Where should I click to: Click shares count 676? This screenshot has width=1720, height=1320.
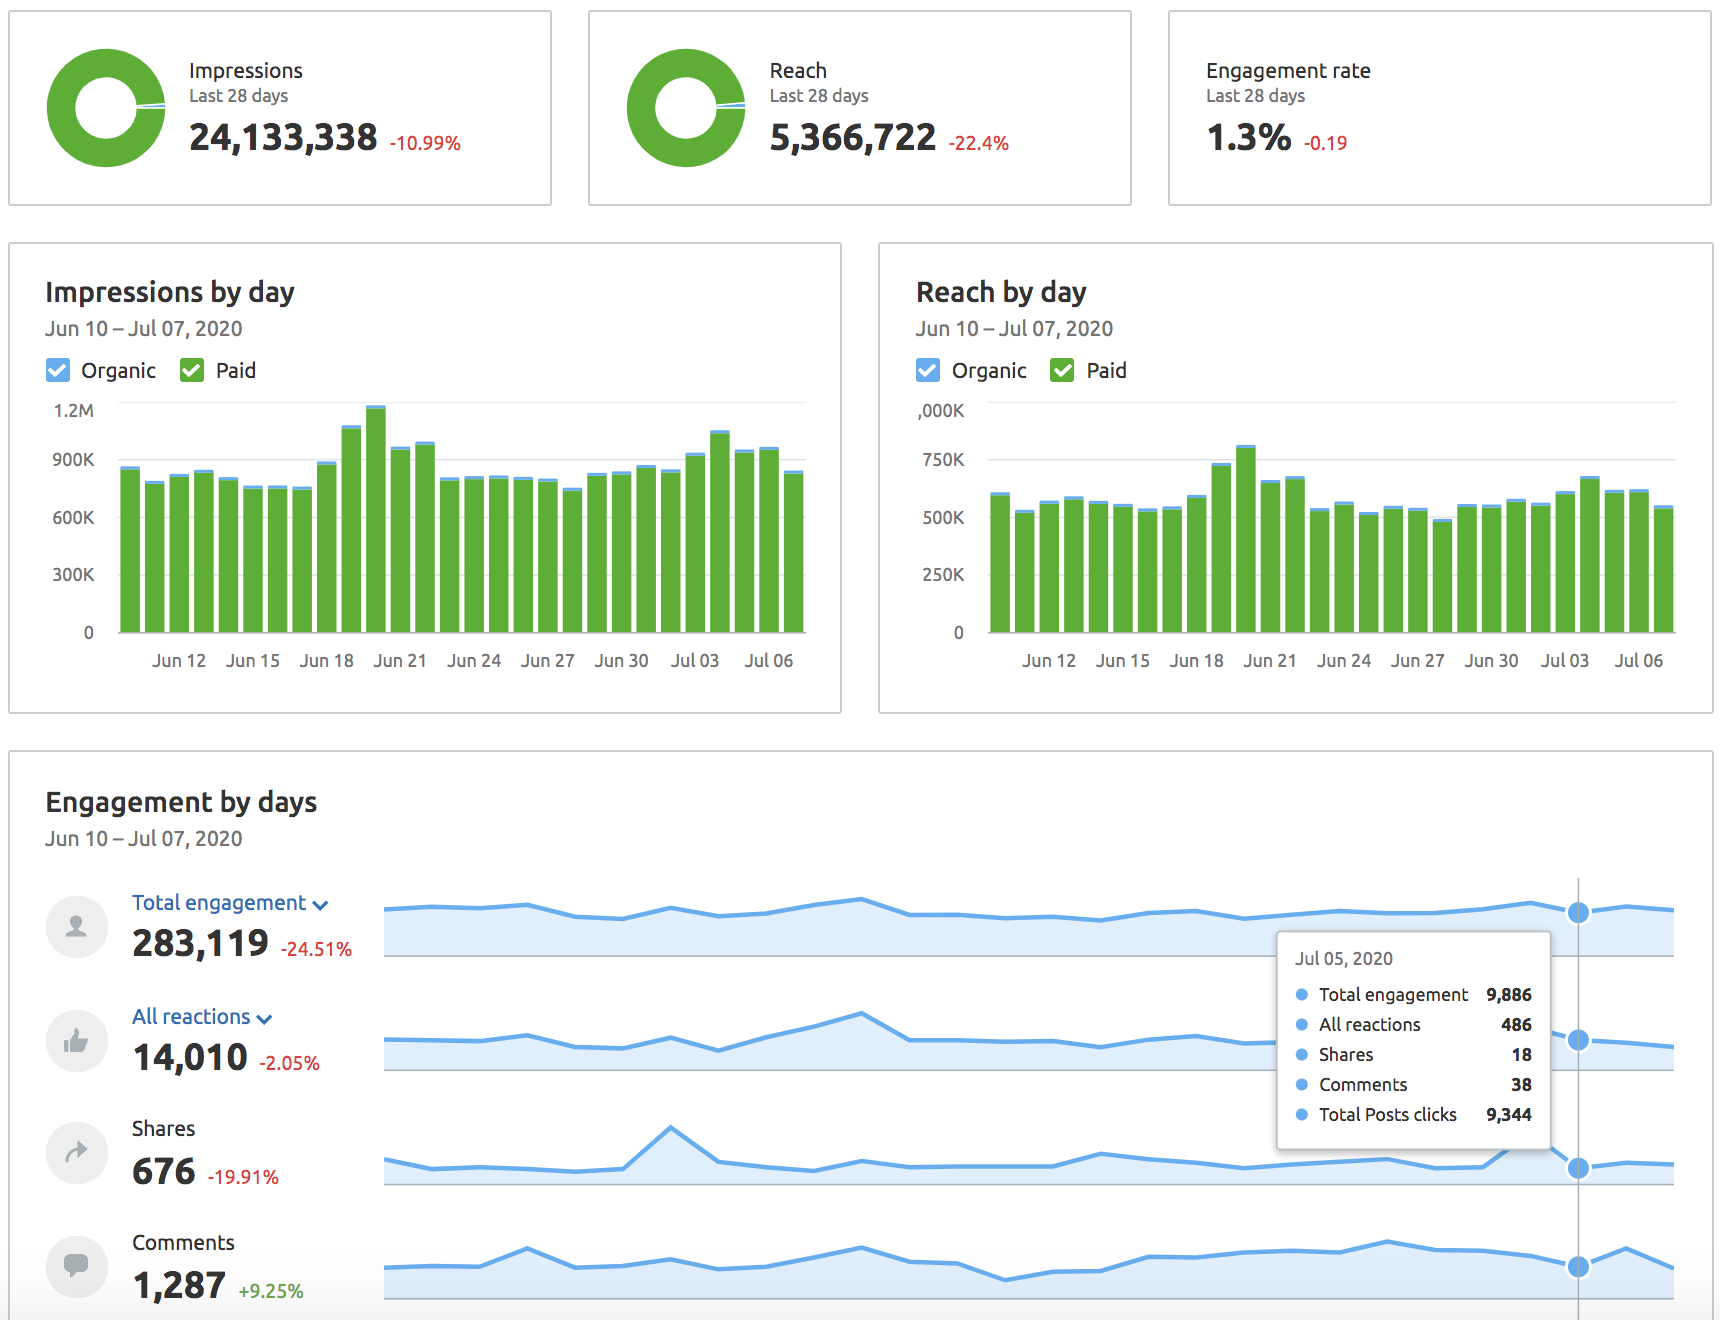click(x=164, y=1171)
